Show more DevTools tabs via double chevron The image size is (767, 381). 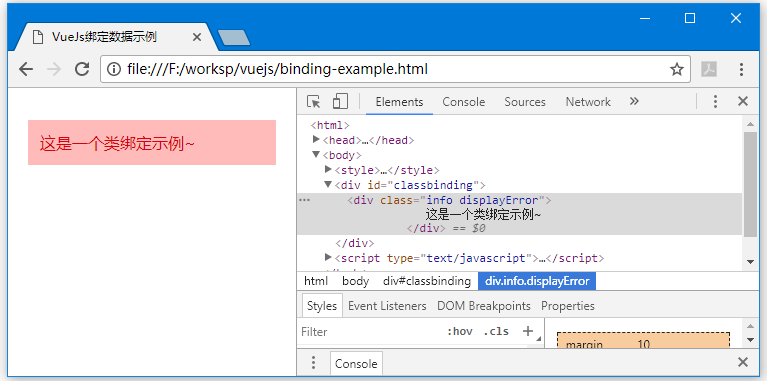634,101
